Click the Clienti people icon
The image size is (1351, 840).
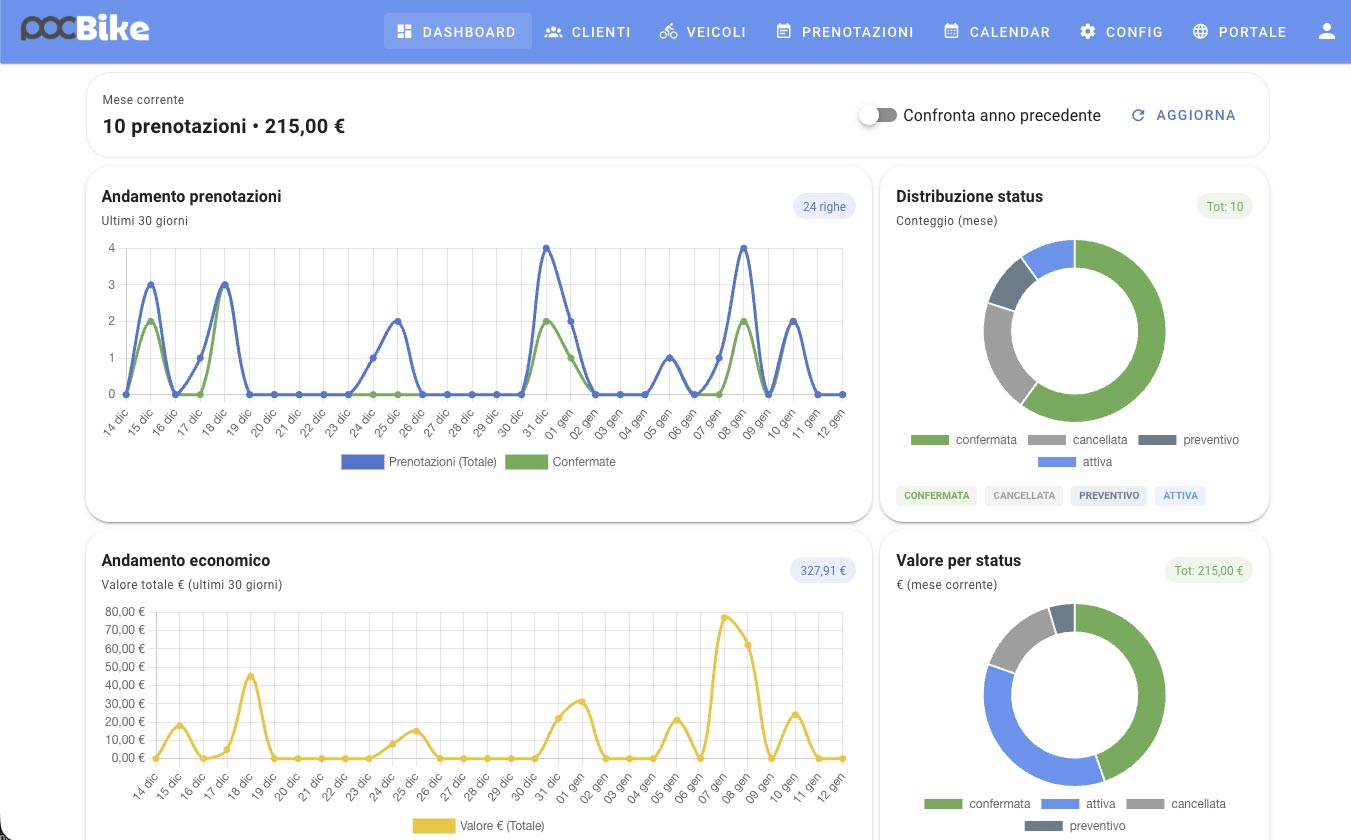coord(553,32)
